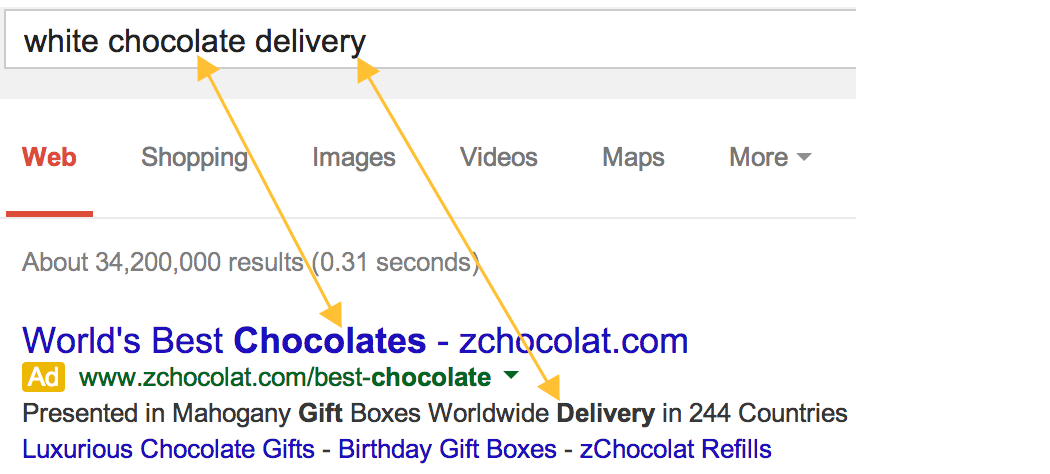Viewport: 1050px width, 474px height.
Task: Go to the Videos tab
Action: pos(499,157)
